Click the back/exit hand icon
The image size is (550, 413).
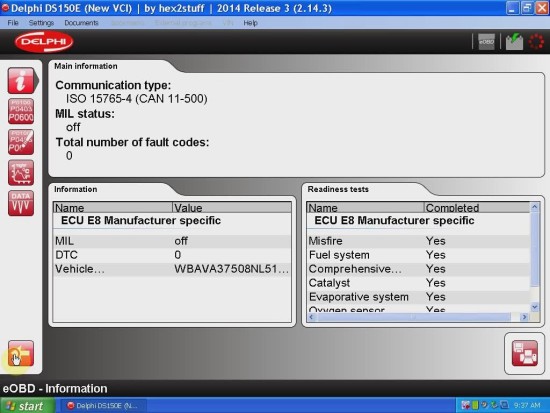click(21, 354)
